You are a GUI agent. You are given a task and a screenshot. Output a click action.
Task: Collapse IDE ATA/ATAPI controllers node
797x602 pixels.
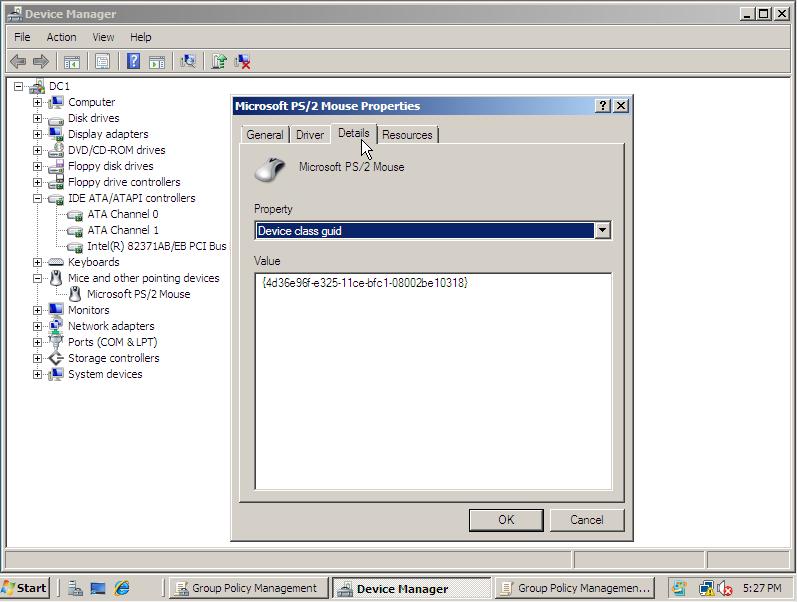[37, 198]
